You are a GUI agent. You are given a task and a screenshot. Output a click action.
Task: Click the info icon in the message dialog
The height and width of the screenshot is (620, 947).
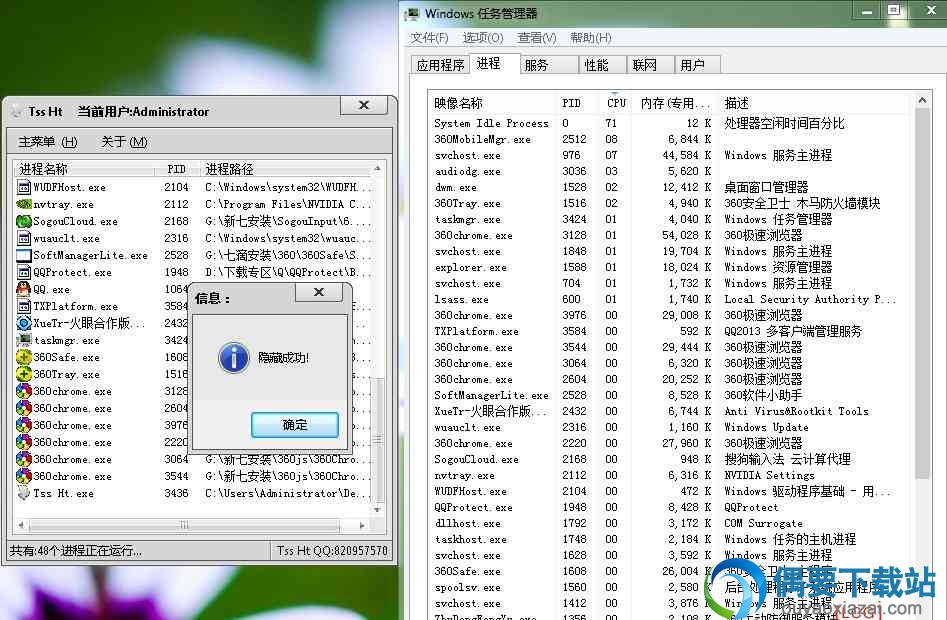coord(234,357)
